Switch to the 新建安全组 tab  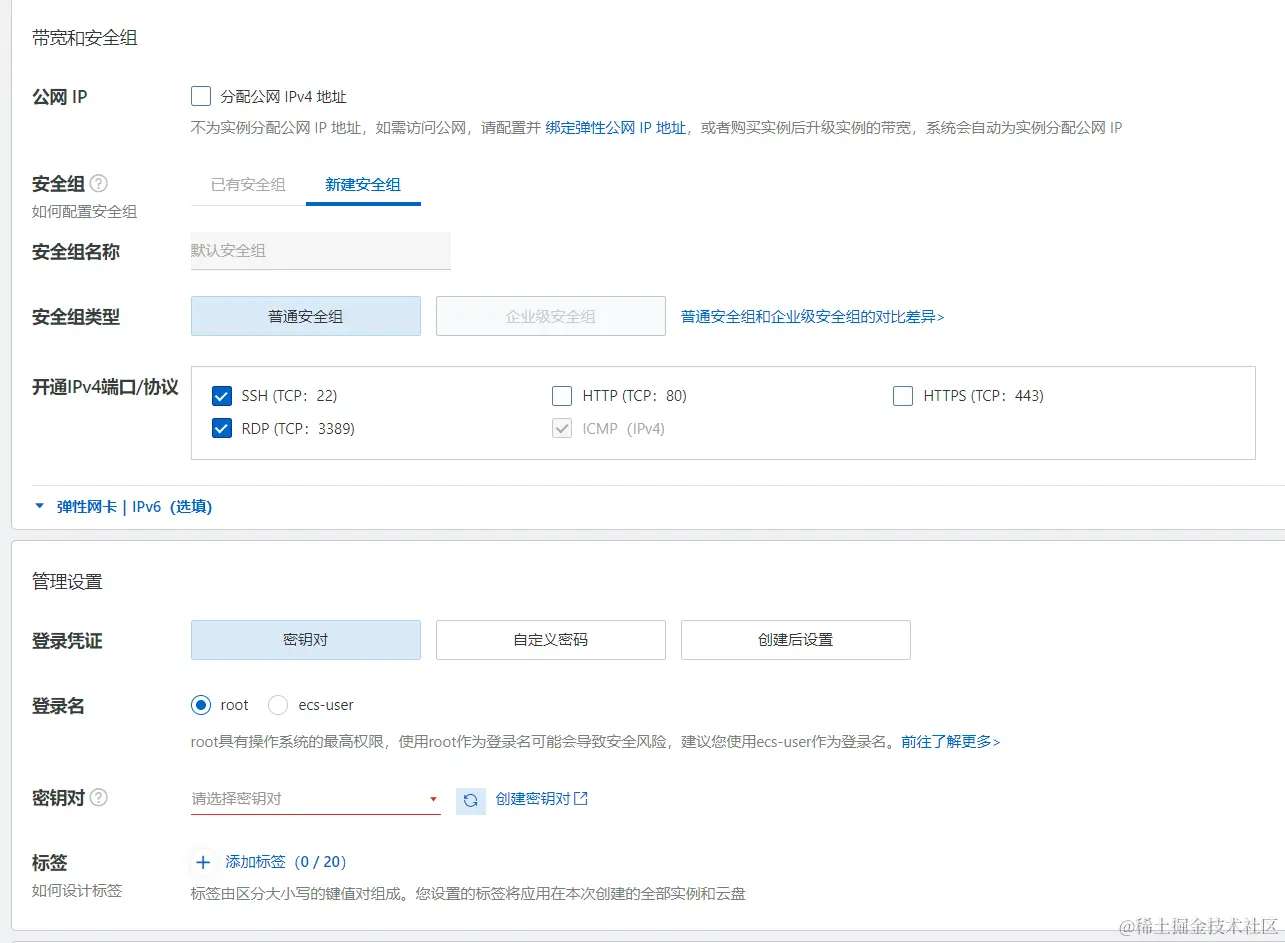coord(363,185)
